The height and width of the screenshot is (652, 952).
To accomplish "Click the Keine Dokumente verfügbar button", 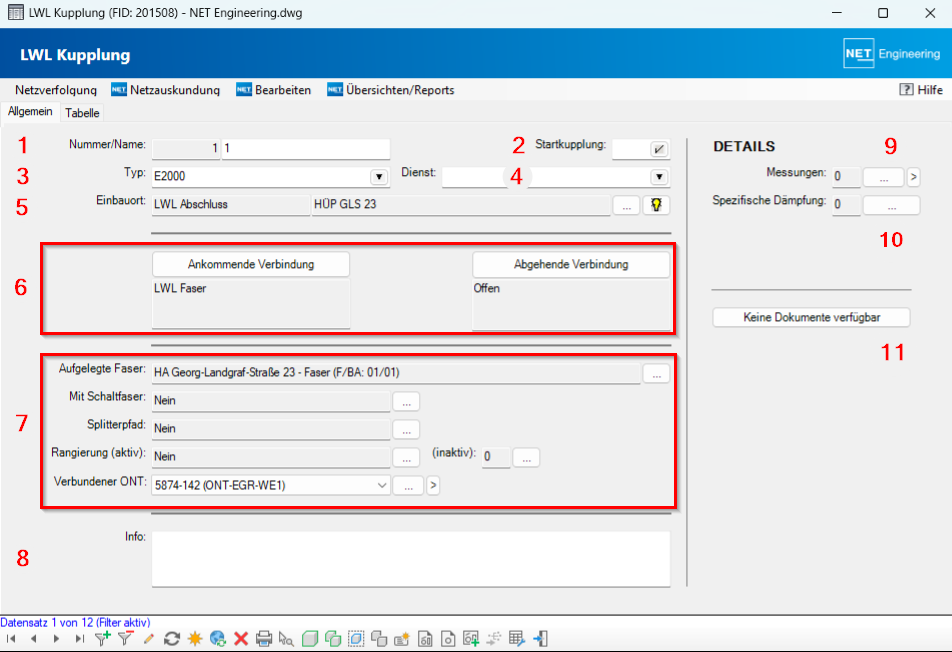I will (811, 317).
